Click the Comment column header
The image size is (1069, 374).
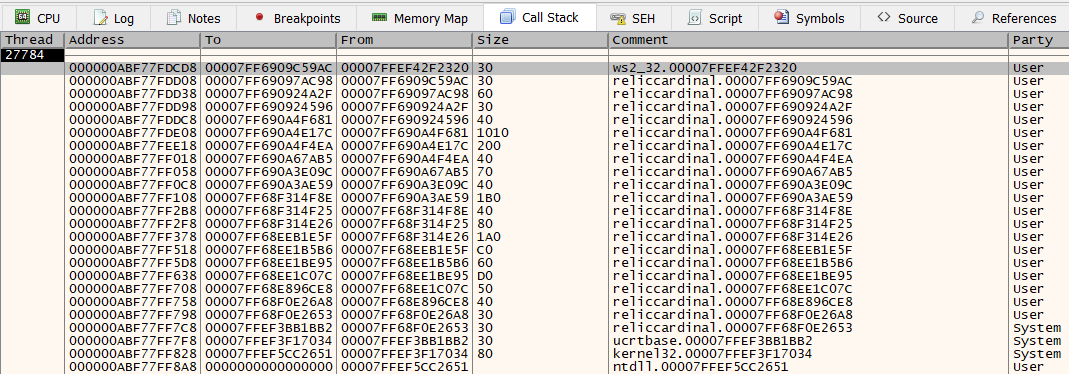click(x=808, y=40)
